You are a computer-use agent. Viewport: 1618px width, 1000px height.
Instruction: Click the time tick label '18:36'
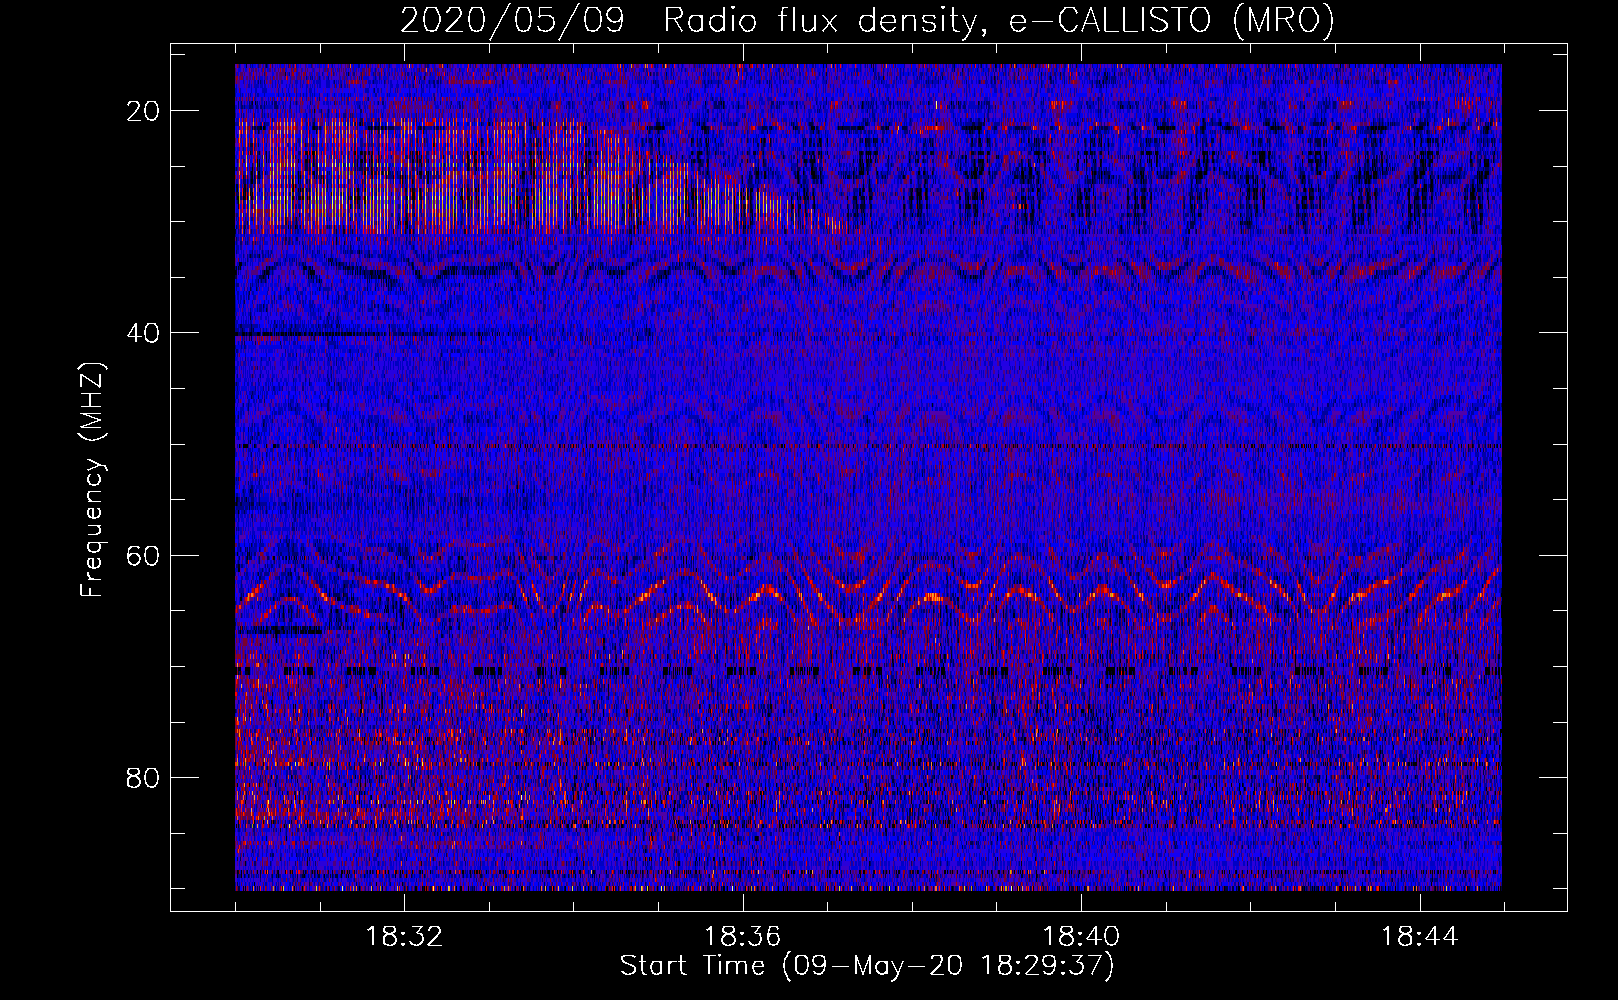click(742, 937)
